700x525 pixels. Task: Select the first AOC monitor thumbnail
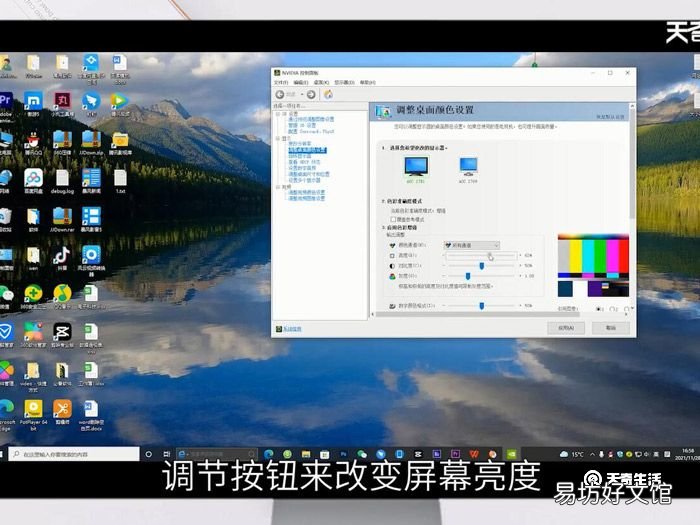(416, 170)
